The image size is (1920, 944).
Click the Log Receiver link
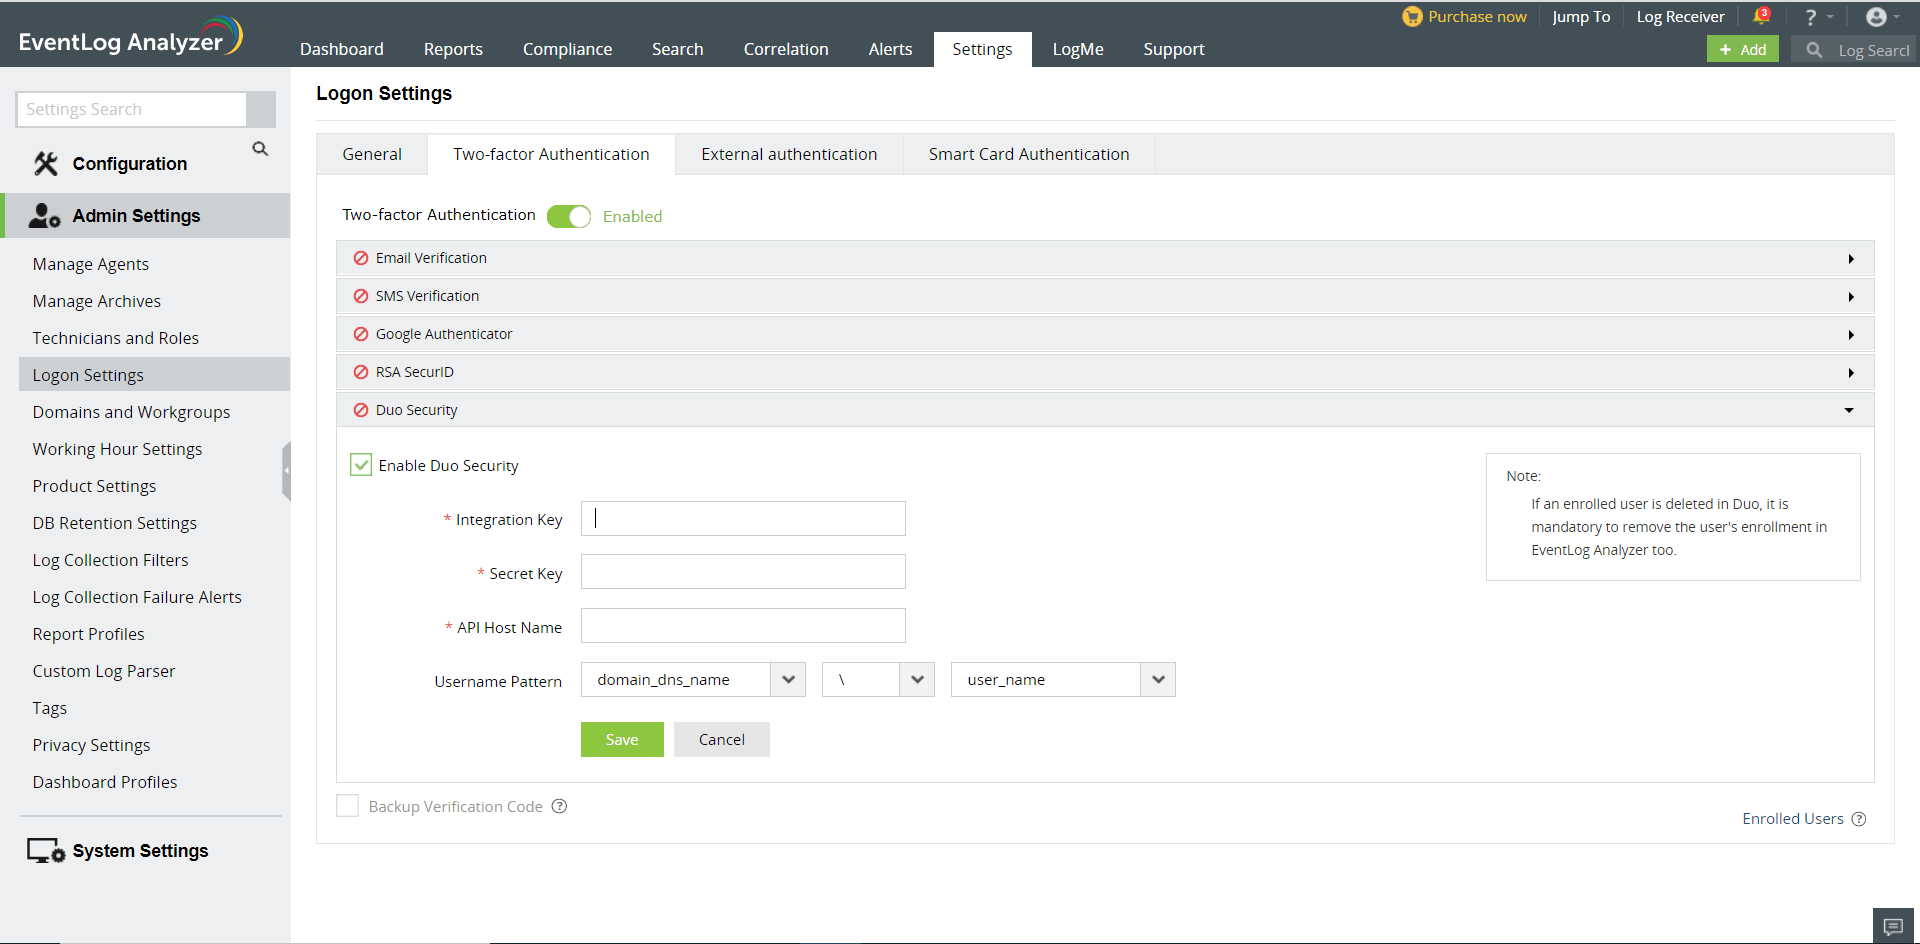(x=1680, y=16)
